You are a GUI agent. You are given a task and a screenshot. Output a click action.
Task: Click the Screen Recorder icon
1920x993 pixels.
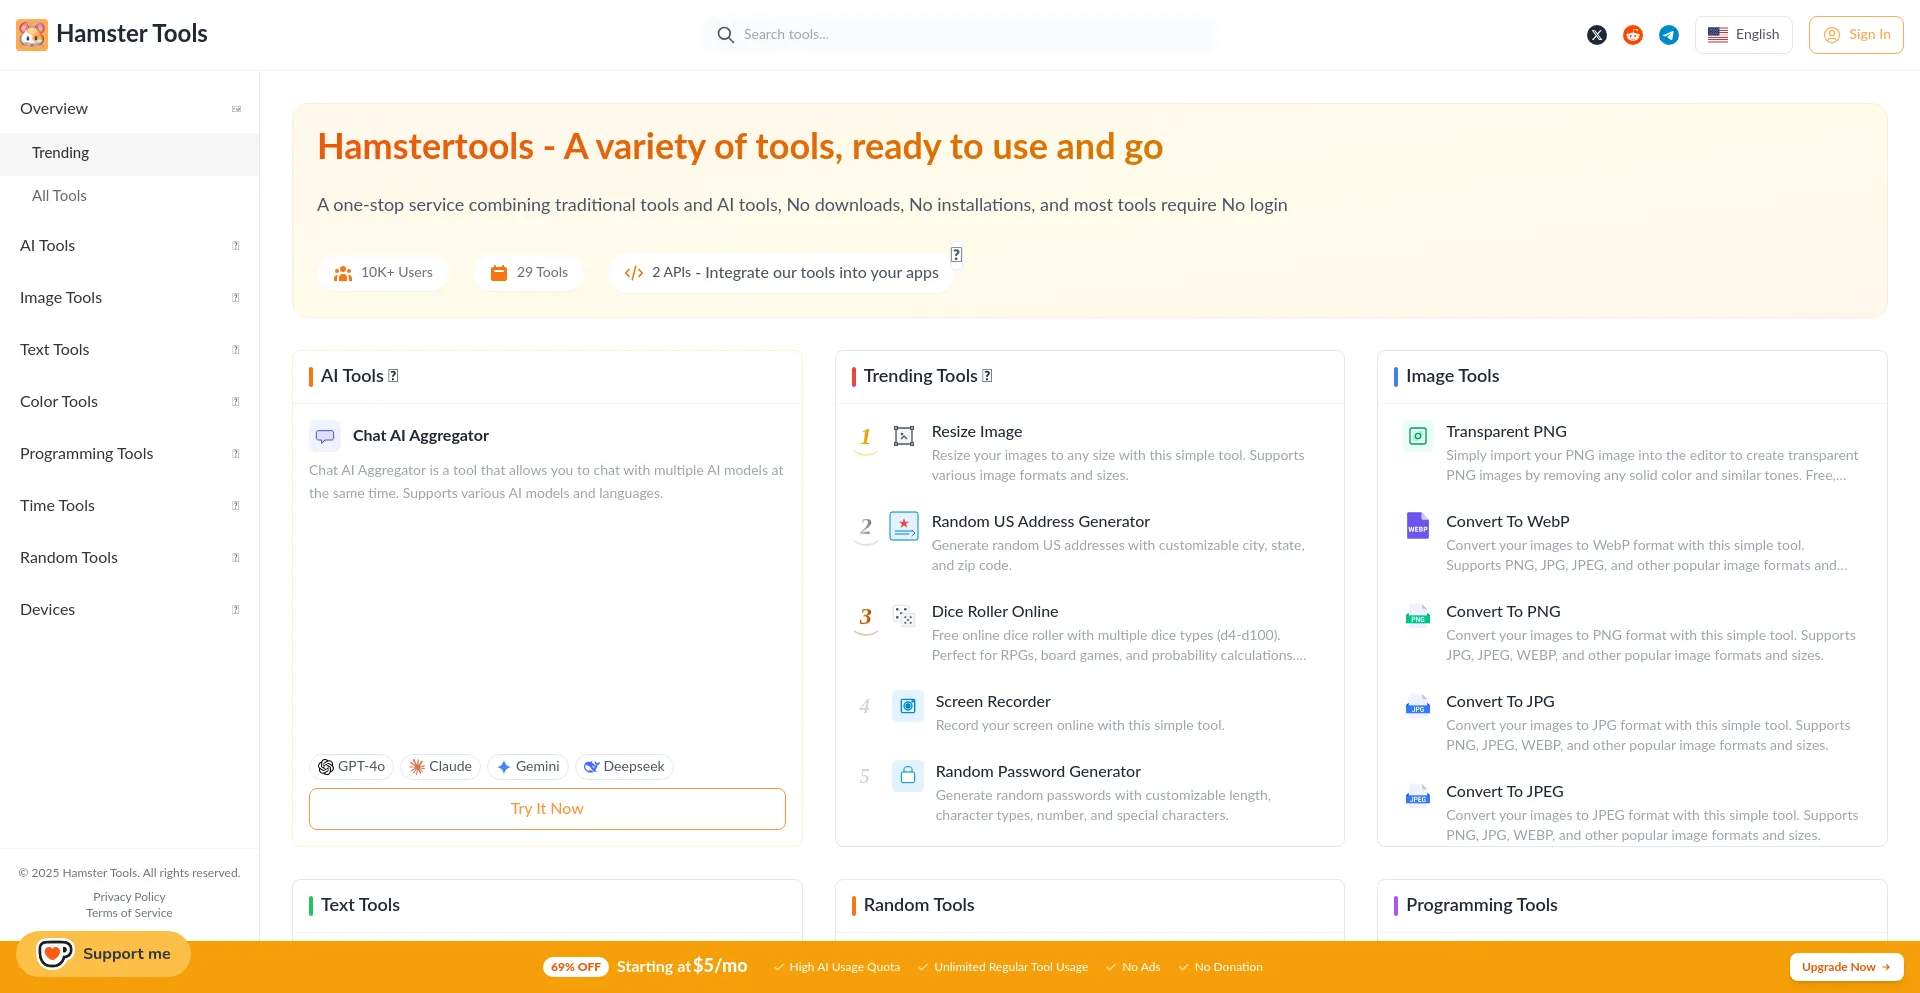point(908,706)
